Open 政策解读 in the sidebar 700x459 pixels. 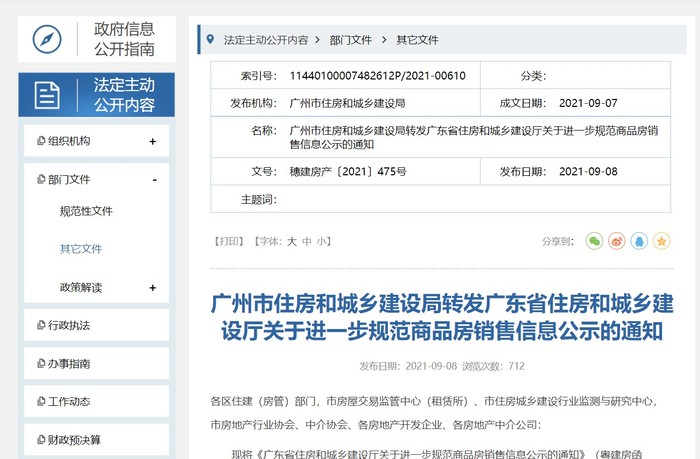click(x=81, y=287)
